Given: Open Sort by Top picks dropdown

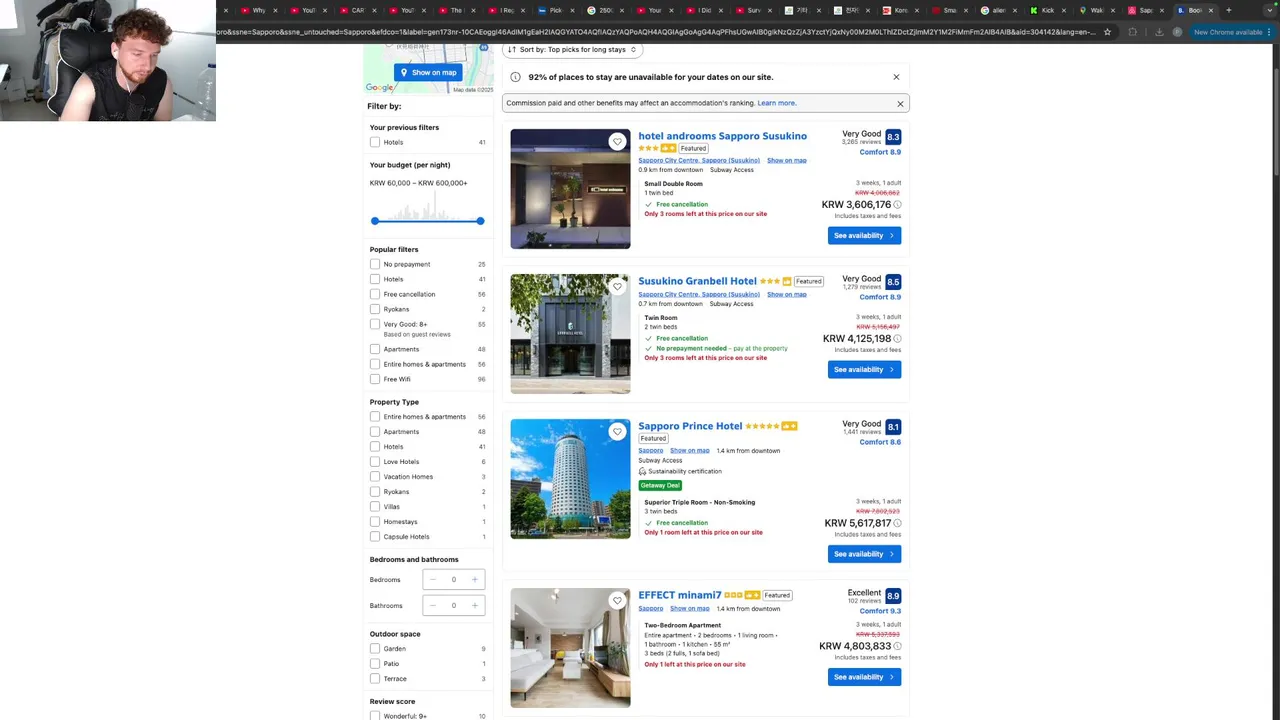Looking at the screenshot, I should [x=572, y=50].
